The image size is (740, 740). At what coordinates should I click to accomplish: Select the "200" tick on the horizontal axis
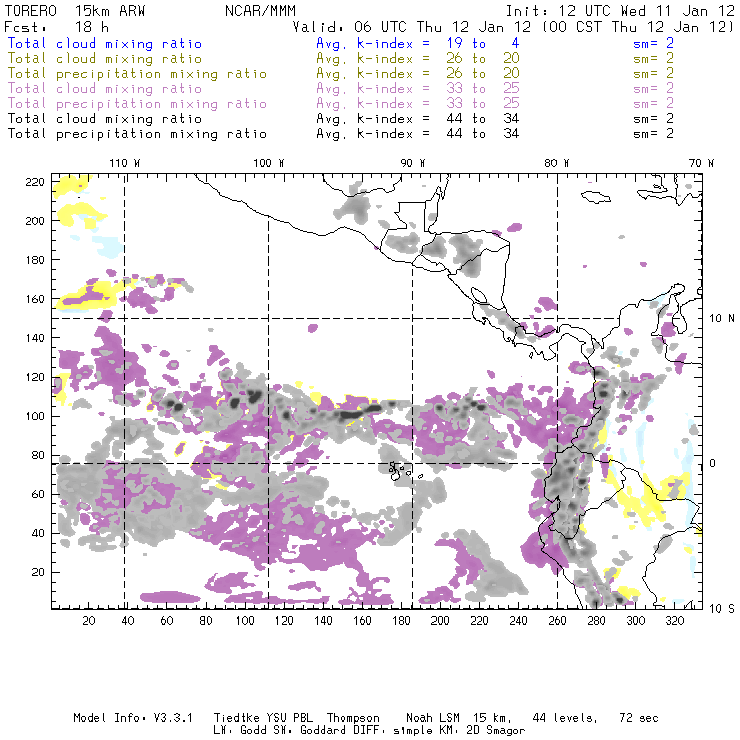click(x=440, y=620)
